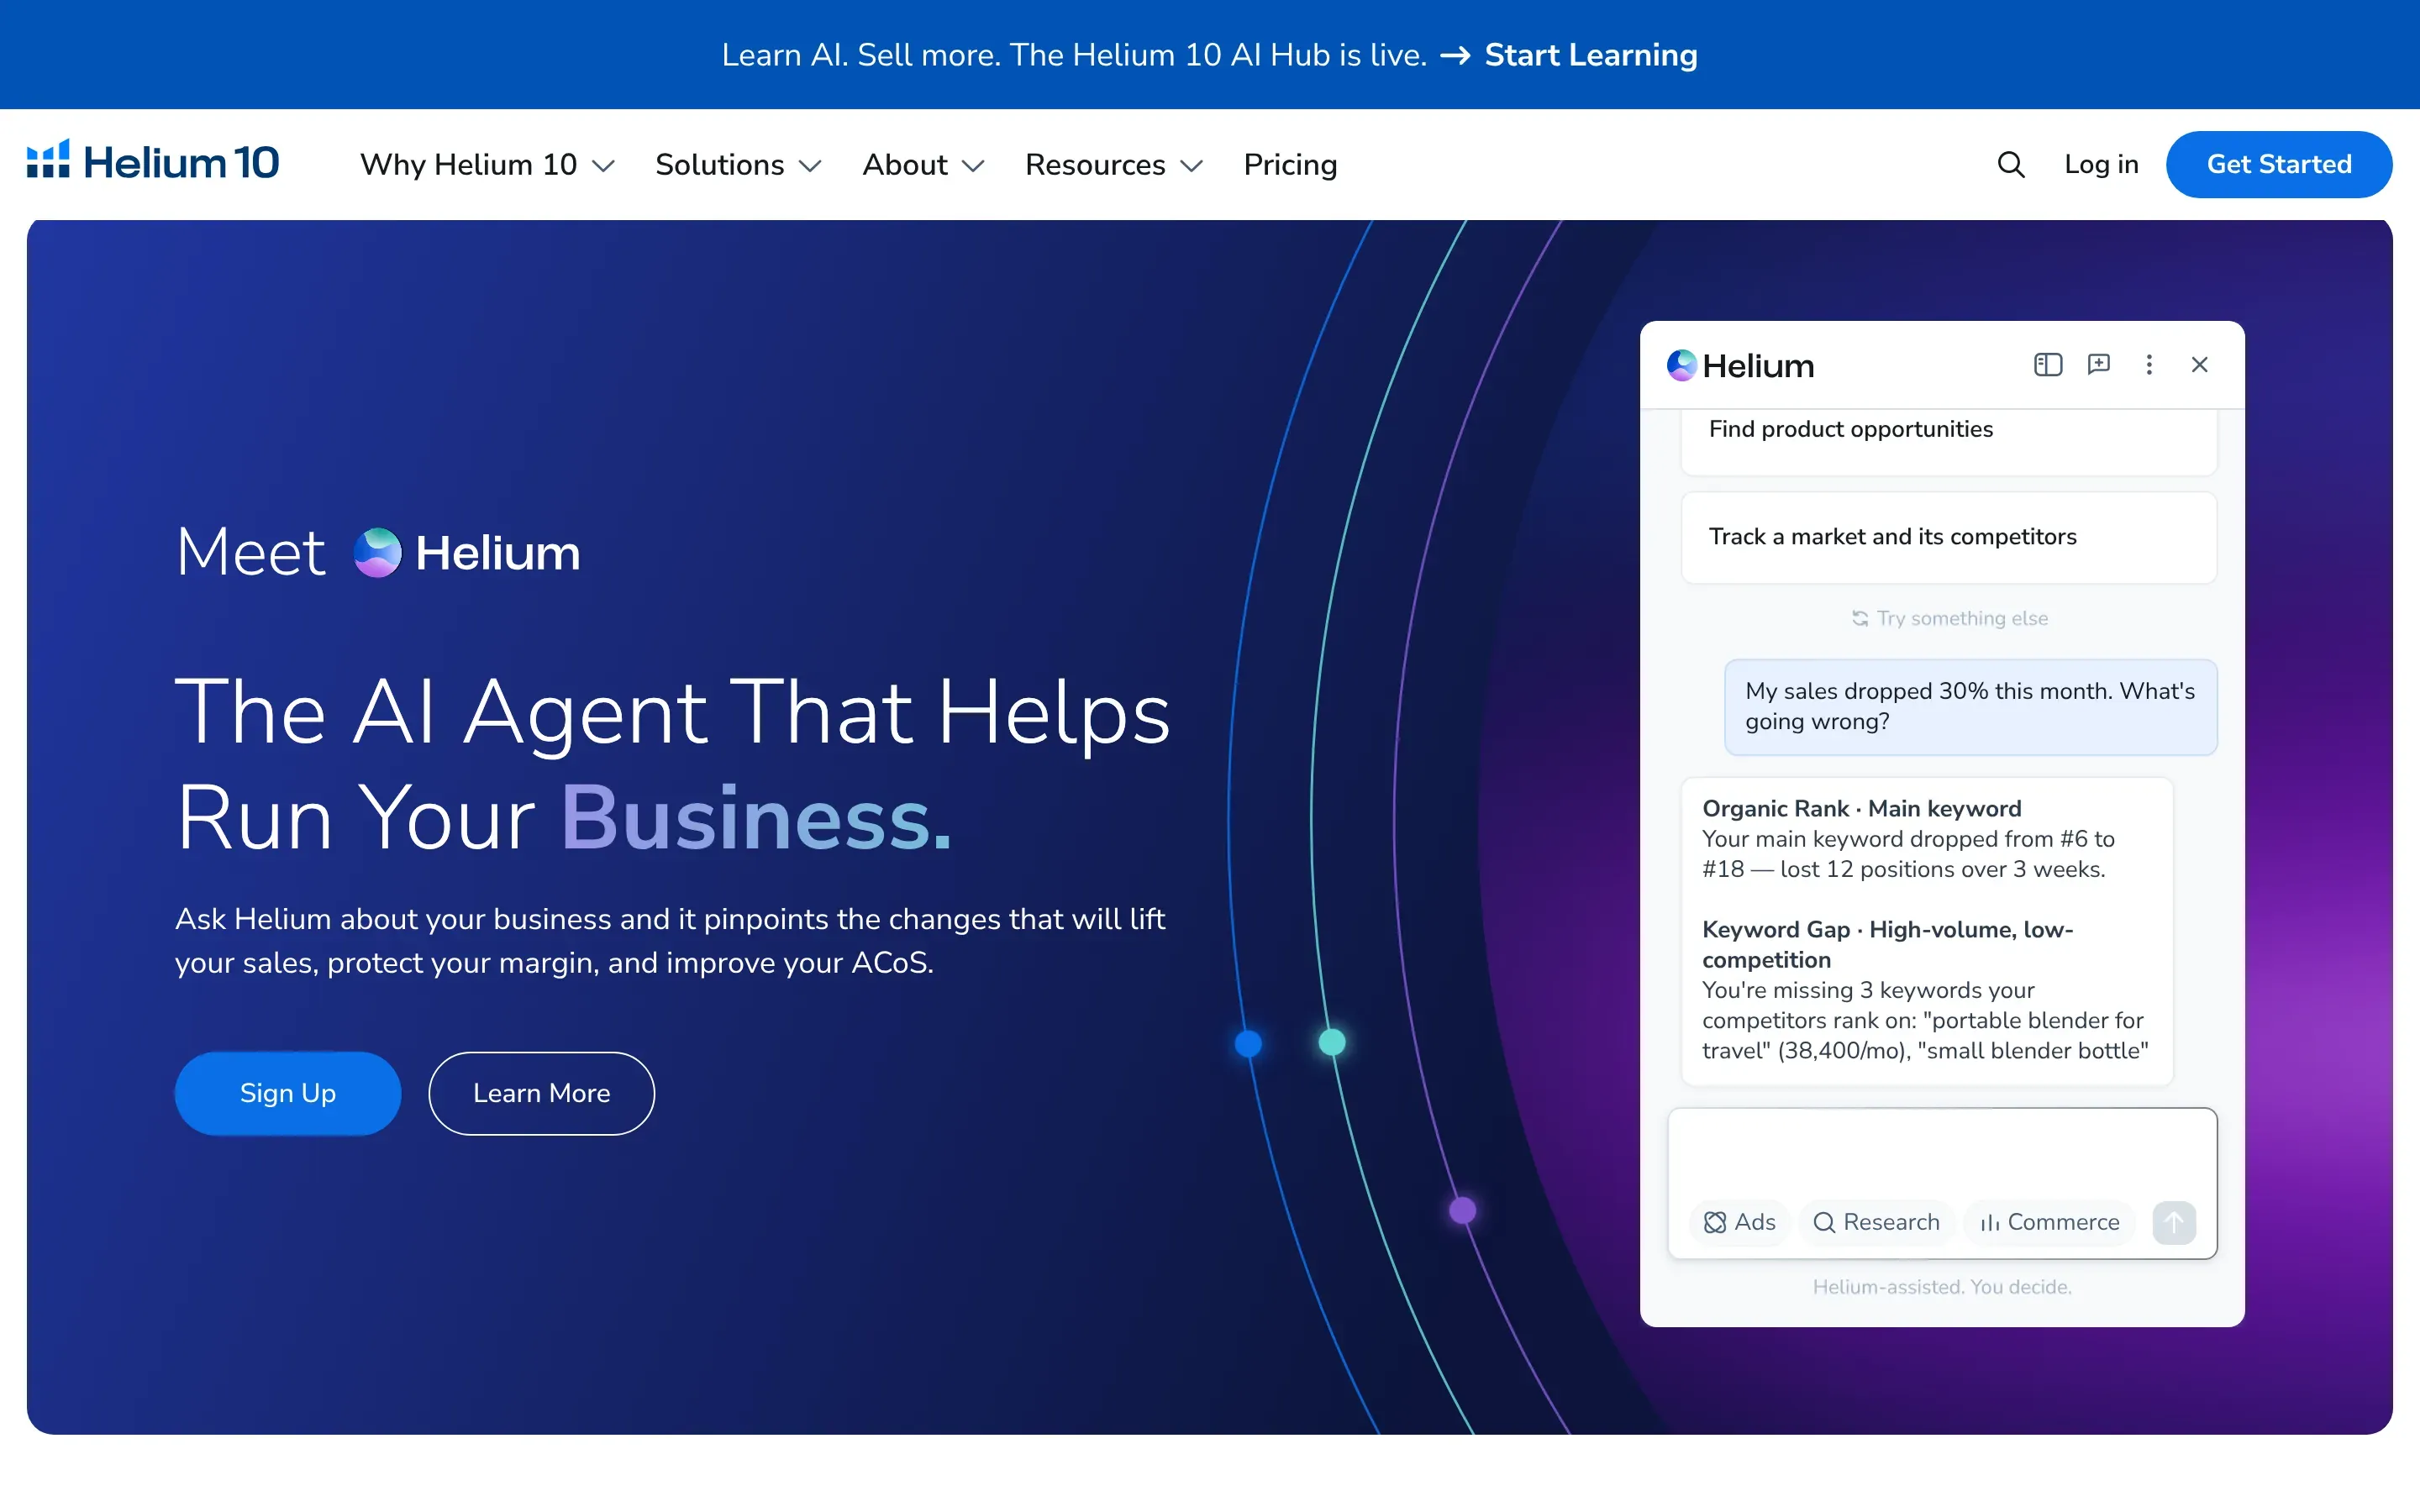Image resolution: width=2420 pixels, height=1512 pixels.
Task: Click the 'Organic Rank · Main keyword' heading
Action: pyautogui.click(x=1861, y=808)
